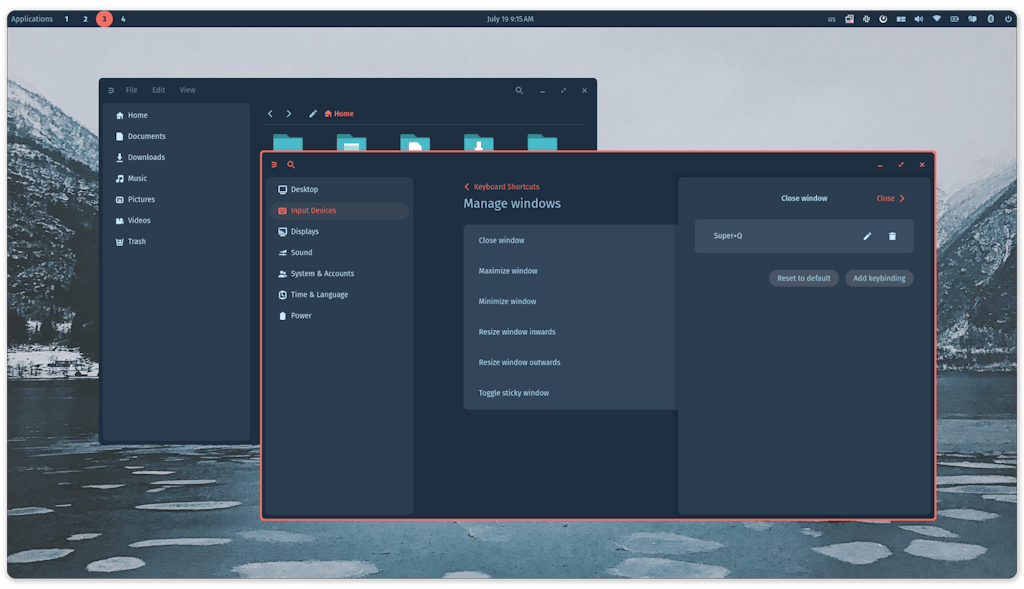The height and width of the screenshot is (589, 1024).
Task: Open volume indicator in the top panel
Action: (x=919, y=19)
